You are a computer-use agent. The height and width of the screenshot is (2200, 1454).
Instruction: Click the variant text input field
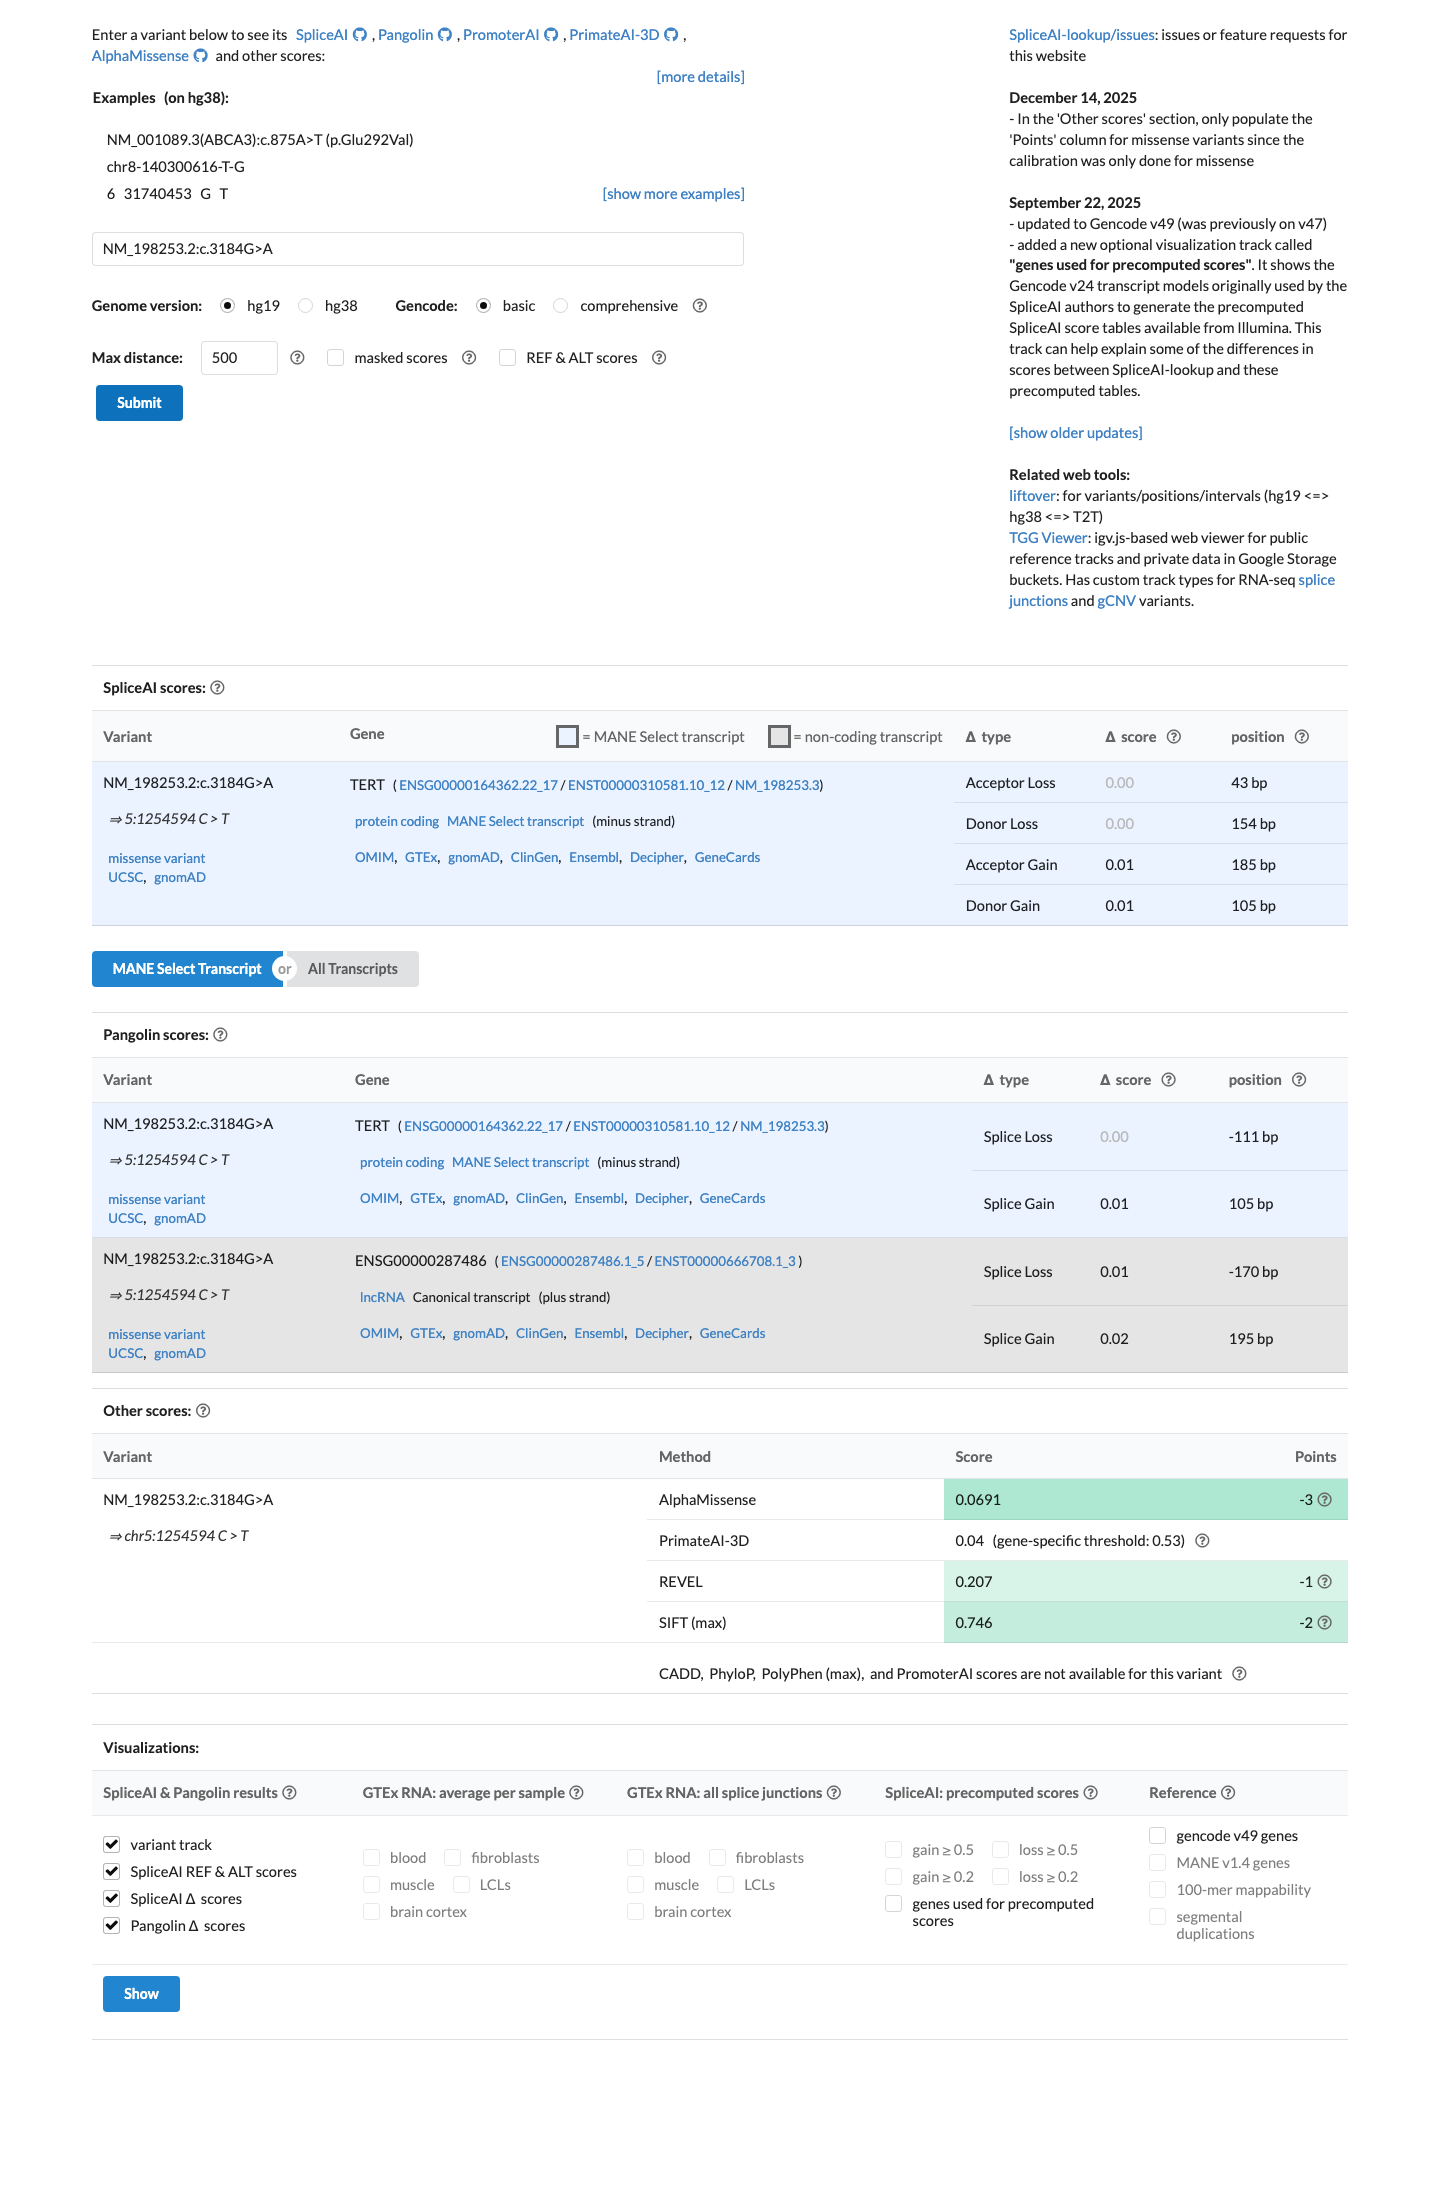(418, 249)
